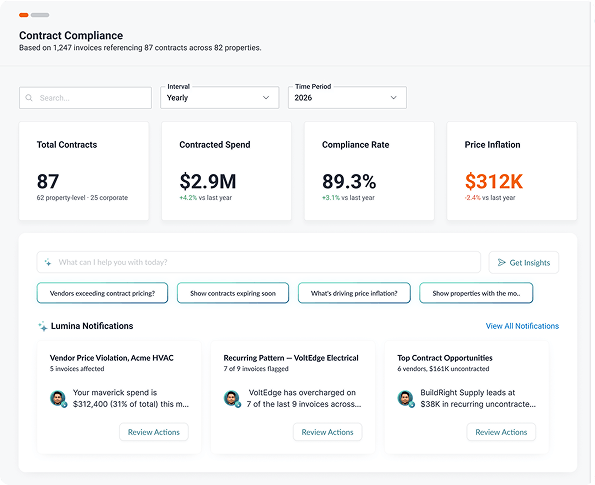Click the send arrow icon on Get Insights
The image size is (595, 485).
[x=501, y=262]
